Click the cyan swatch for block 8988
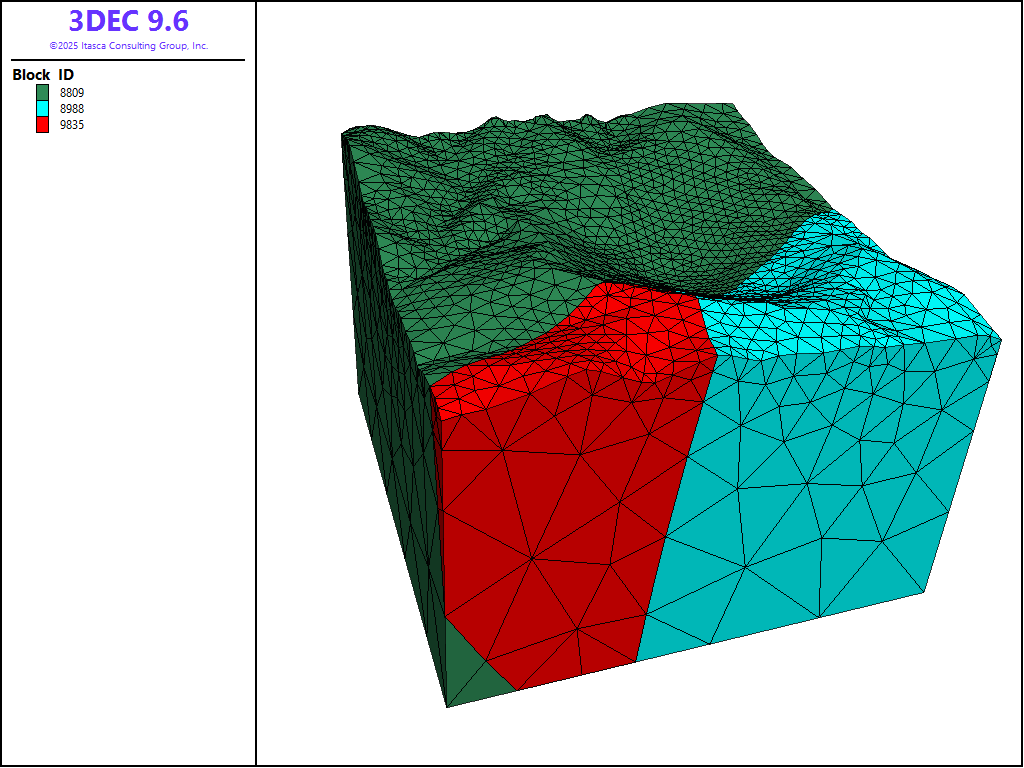 pyautogui.click(x=43, y=108)
